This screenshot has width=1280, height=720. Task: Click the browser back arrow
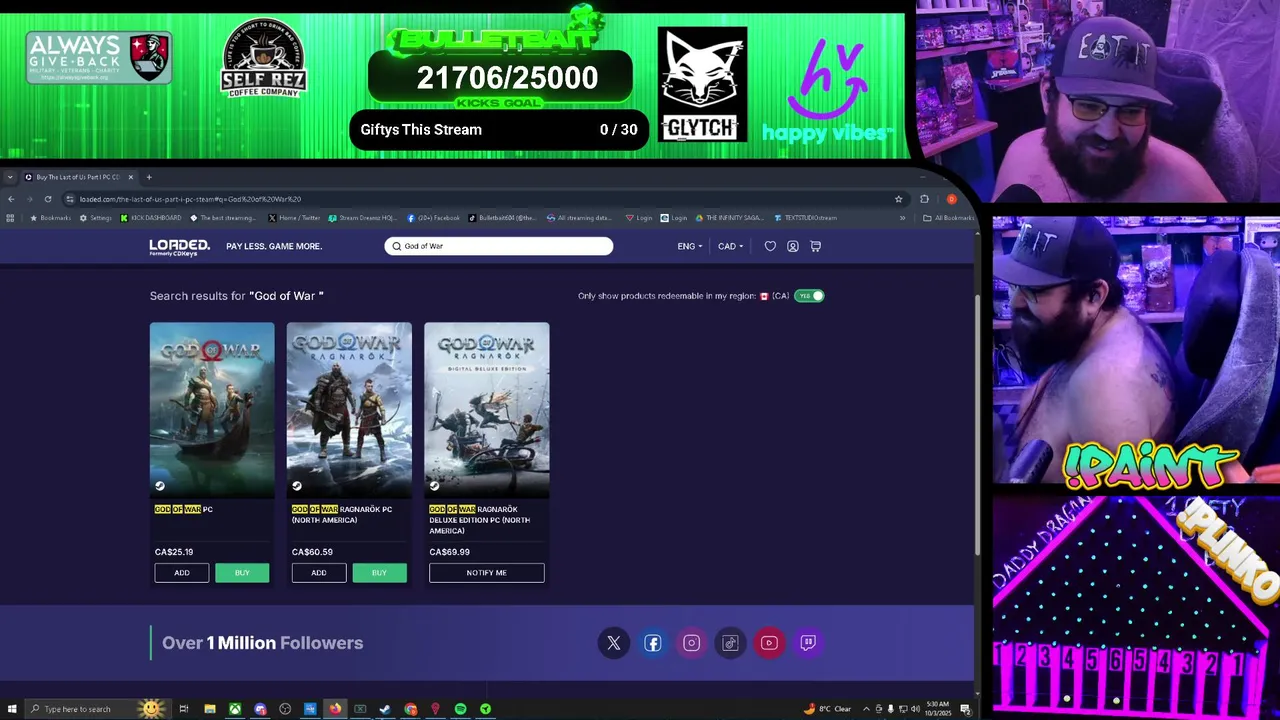pyautogui.click(x=11, y=199)
